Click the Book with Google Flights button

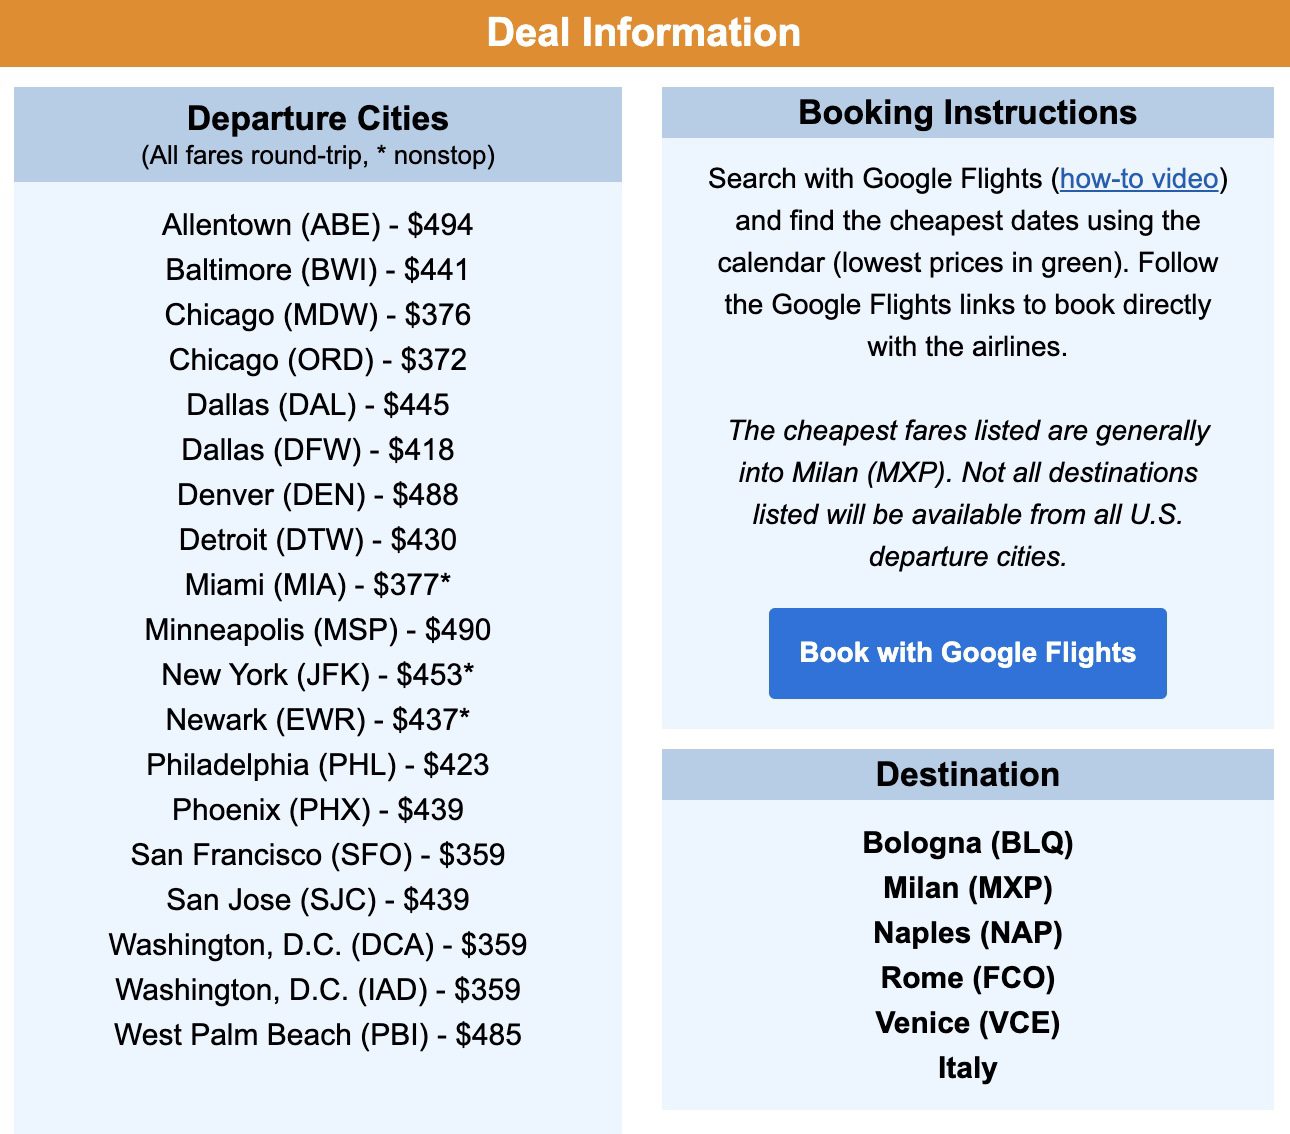click(x=967, y=652)
